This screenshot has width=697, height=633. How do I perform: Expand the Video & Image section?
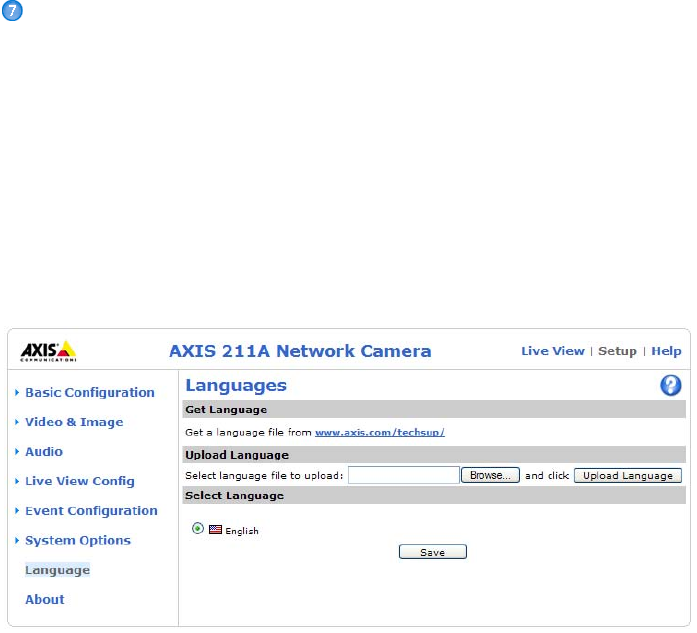click(x=73, y=422)
